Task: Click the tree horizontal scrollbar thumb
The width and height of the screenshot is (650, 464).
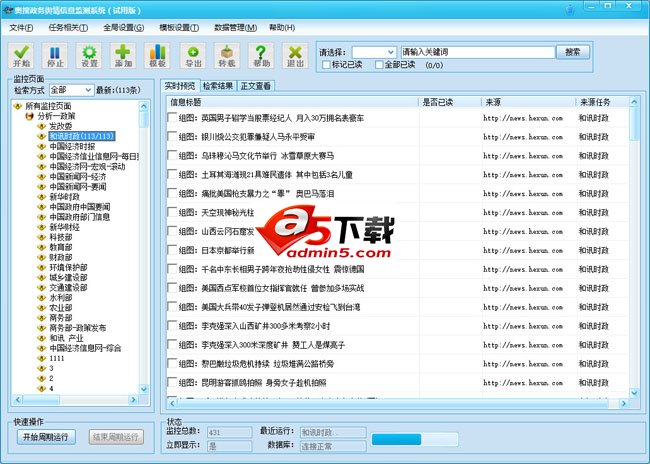Action: [x=41, y=400]
